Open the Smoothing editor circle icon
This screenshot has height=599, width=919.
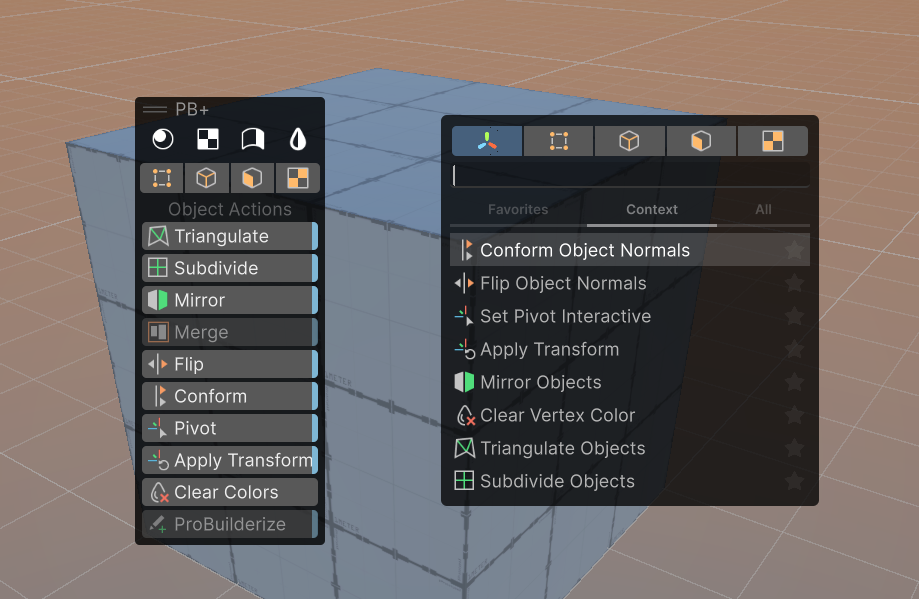pyautogui.click(x=161, y=139)
